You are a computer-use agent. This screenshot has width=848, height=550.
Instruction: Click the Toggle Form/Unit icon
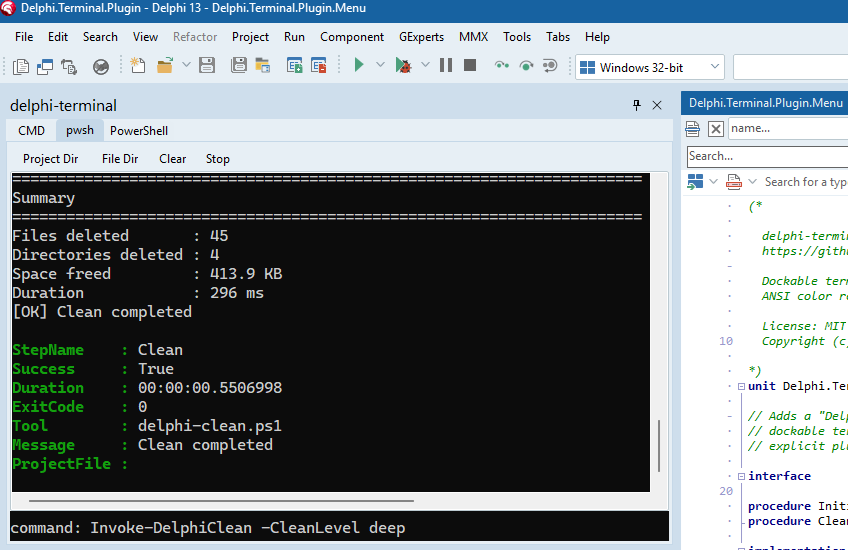tap(69, 67)
